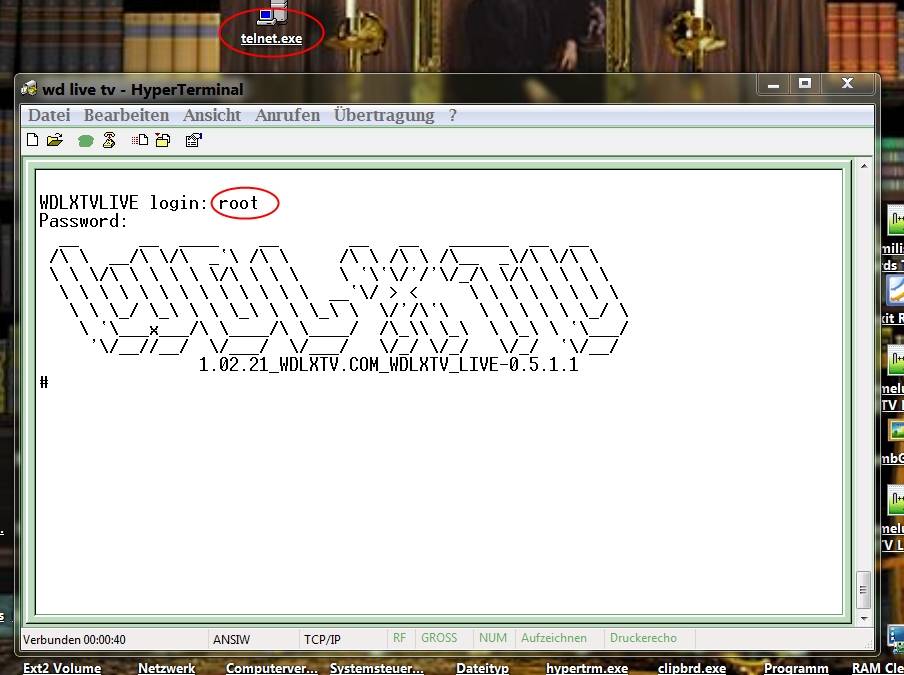The image size is (904, 675).
Task: Open the ? help menu
Action: coord(453,115)
